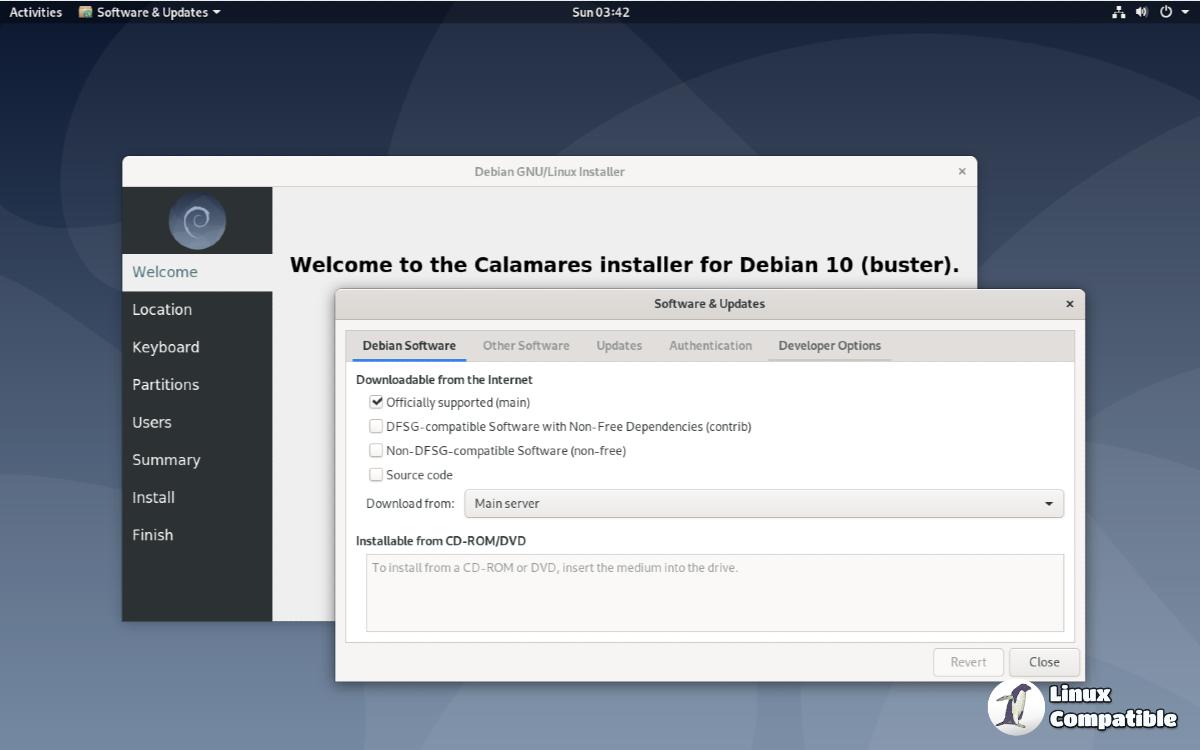Close the Debian Installer window with X
Viewport: 1200px width, 750px height.
click(x=962, y=172)
